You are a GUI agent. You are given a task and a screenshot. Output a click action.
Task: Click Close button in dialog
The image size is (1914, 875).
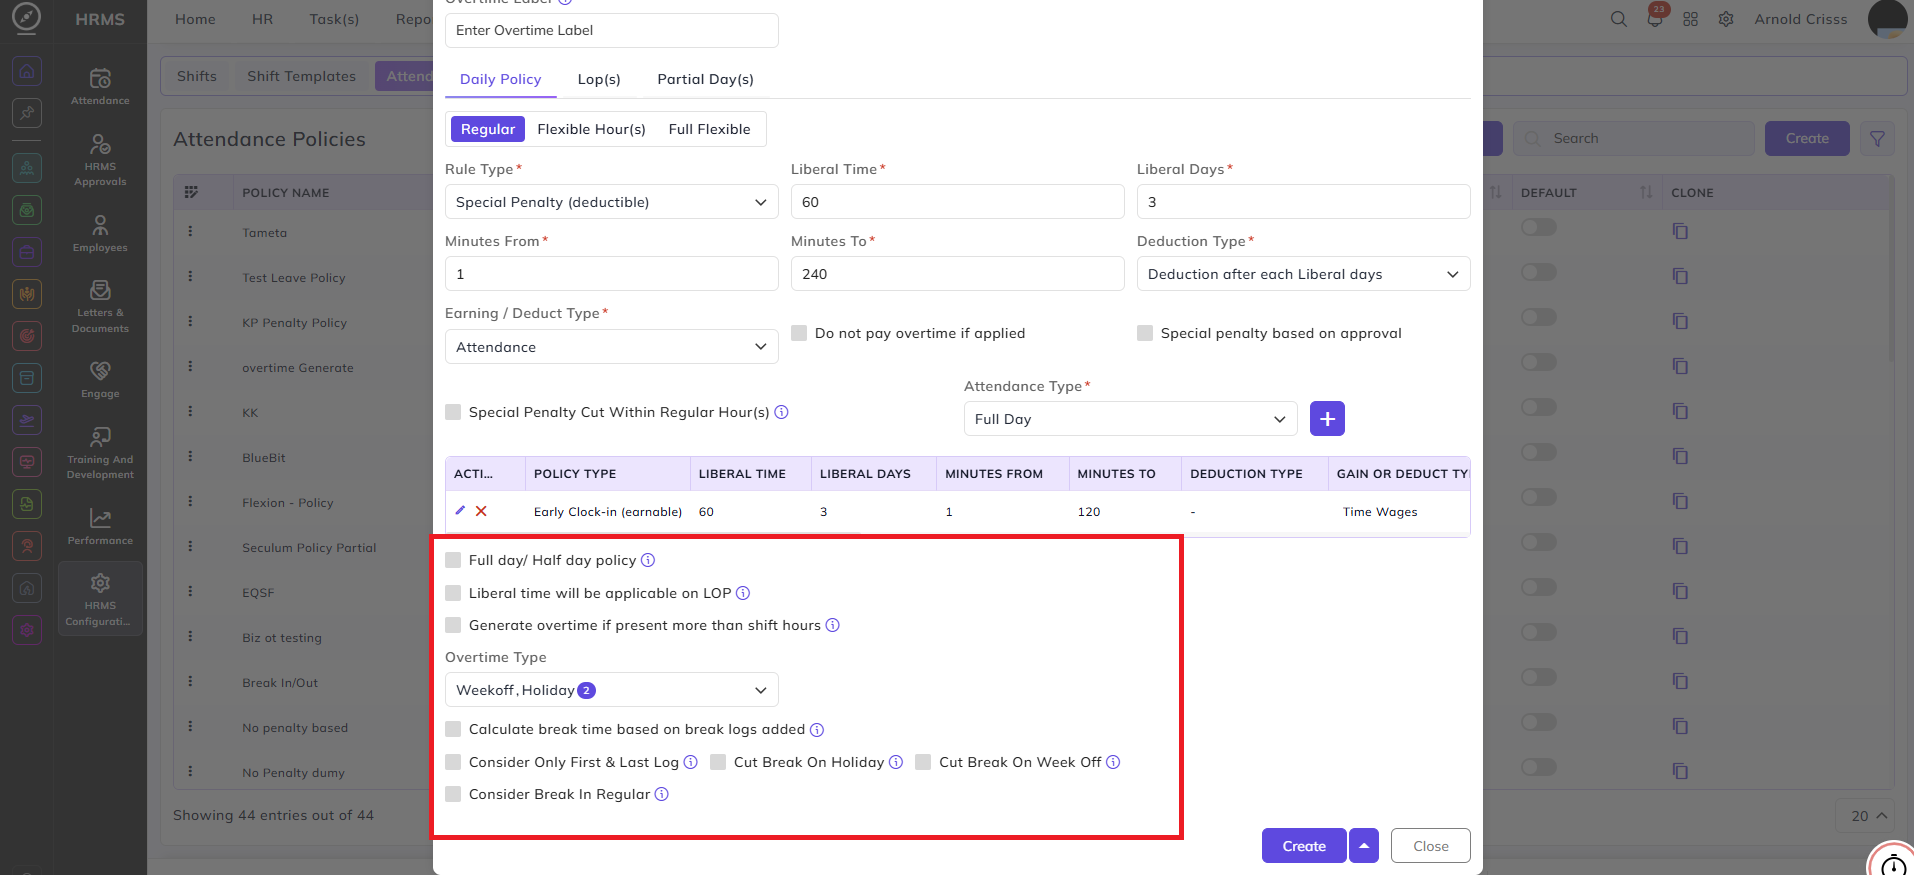pos(1431,846)
